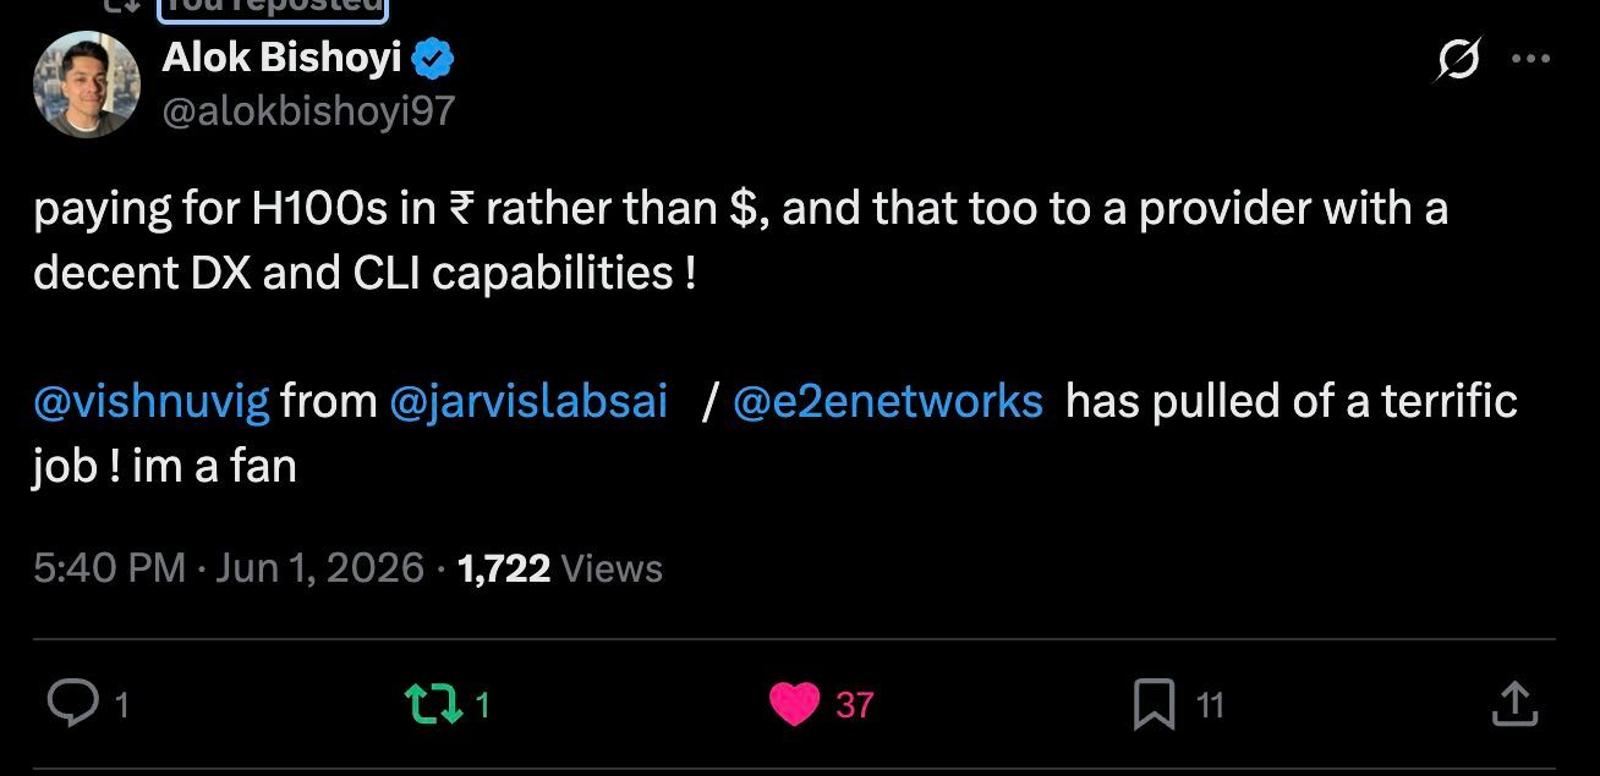
Task: Click the green repost arrows icon
Action: pyautogui.click(x=434, y=704)
